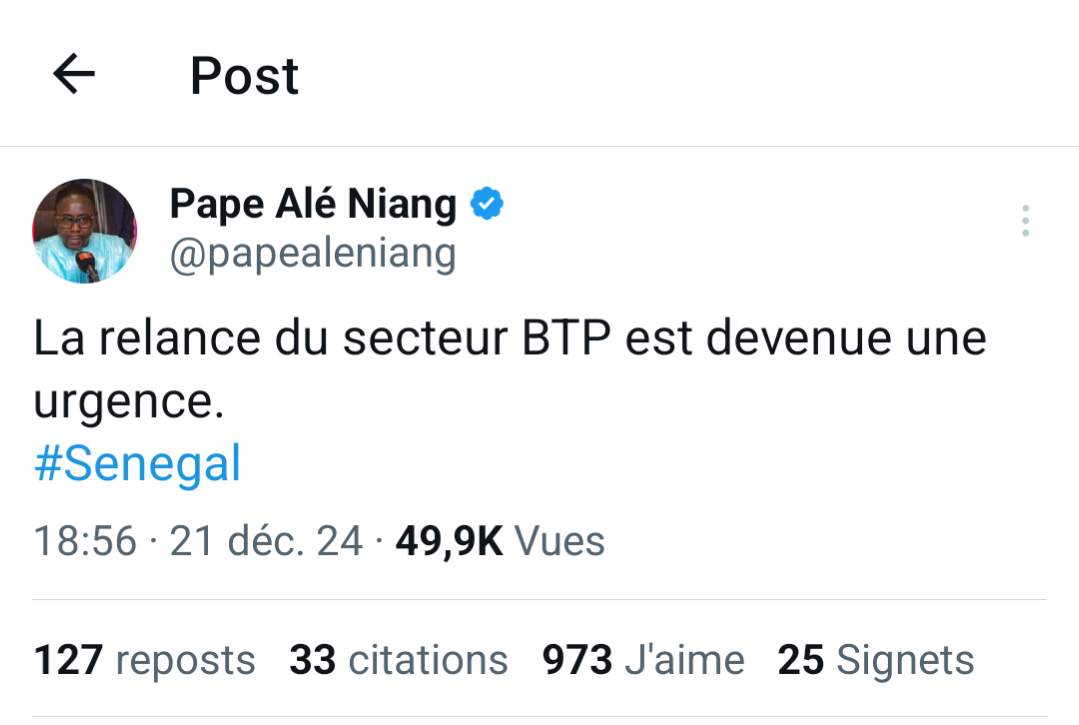Click Pape Alé Niang's profile picture
This screenshot has width=1079, height=725.
tap(84, 230)
